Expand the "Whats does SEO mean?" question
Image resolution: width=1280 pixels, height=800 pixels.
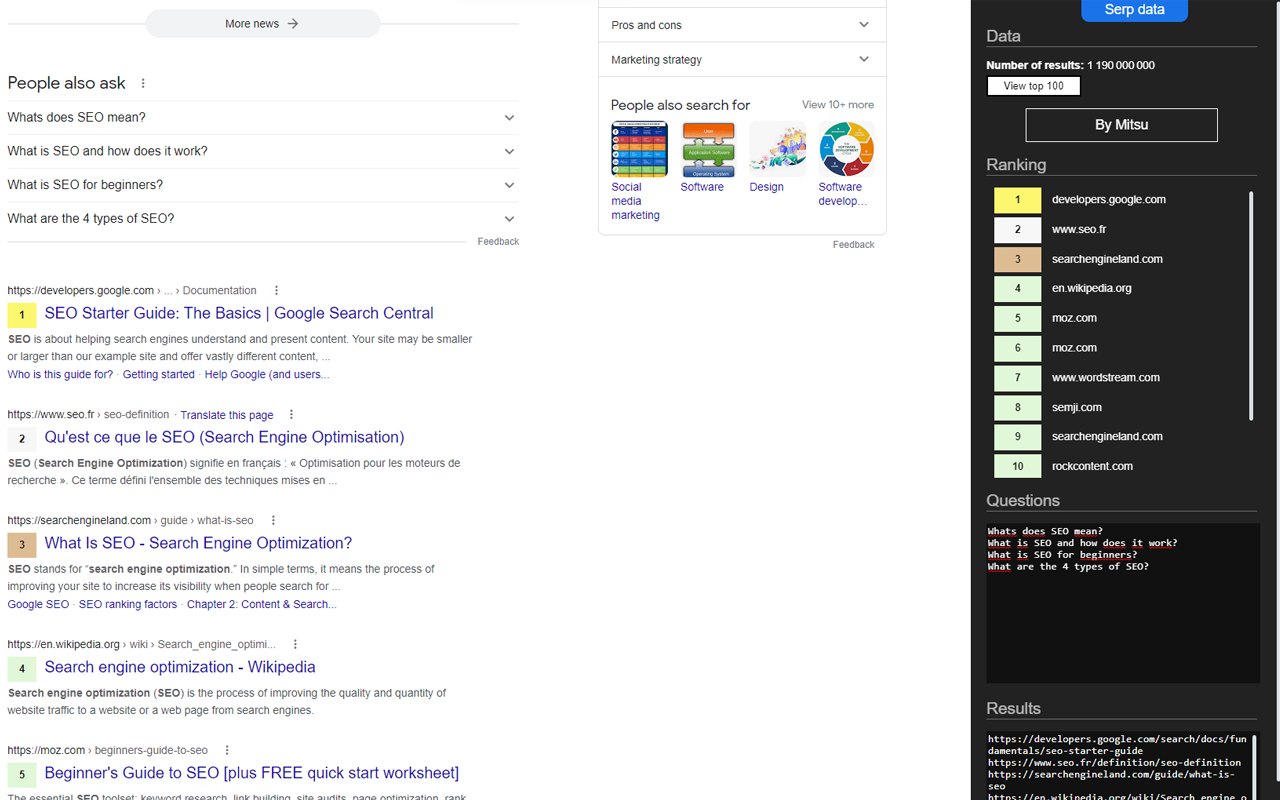pyautogui.click(x=262, y=117)
